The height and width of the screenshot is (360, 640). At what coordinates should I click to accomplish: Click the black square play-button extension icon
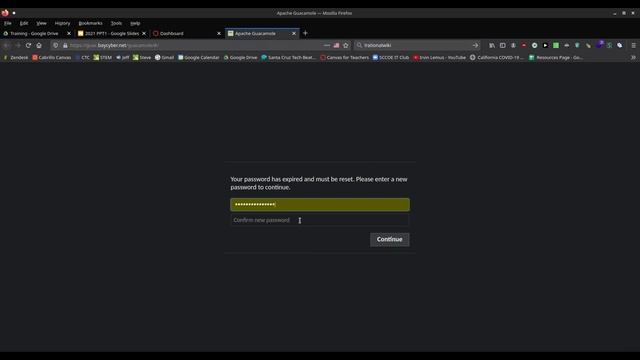(x=545, y=45)
